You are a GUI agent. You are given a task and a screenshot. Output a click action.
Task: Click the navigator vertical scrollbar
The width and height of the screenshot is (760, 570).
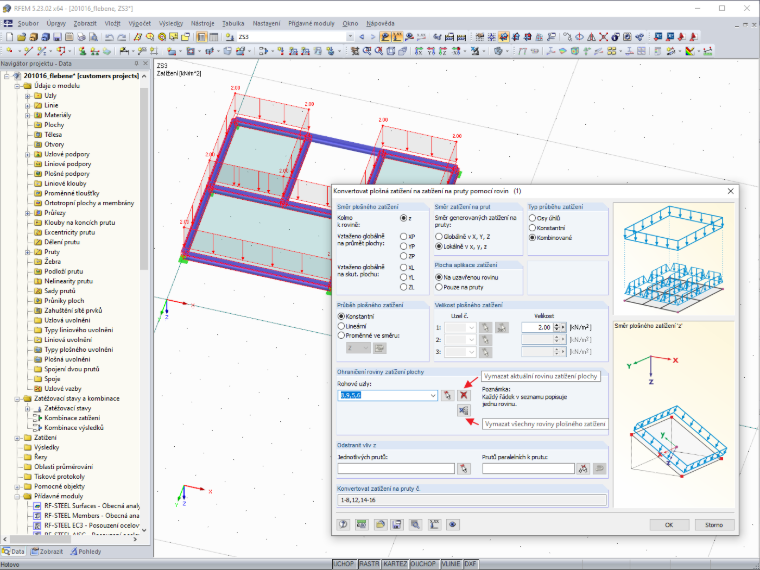tap(144, 179)
